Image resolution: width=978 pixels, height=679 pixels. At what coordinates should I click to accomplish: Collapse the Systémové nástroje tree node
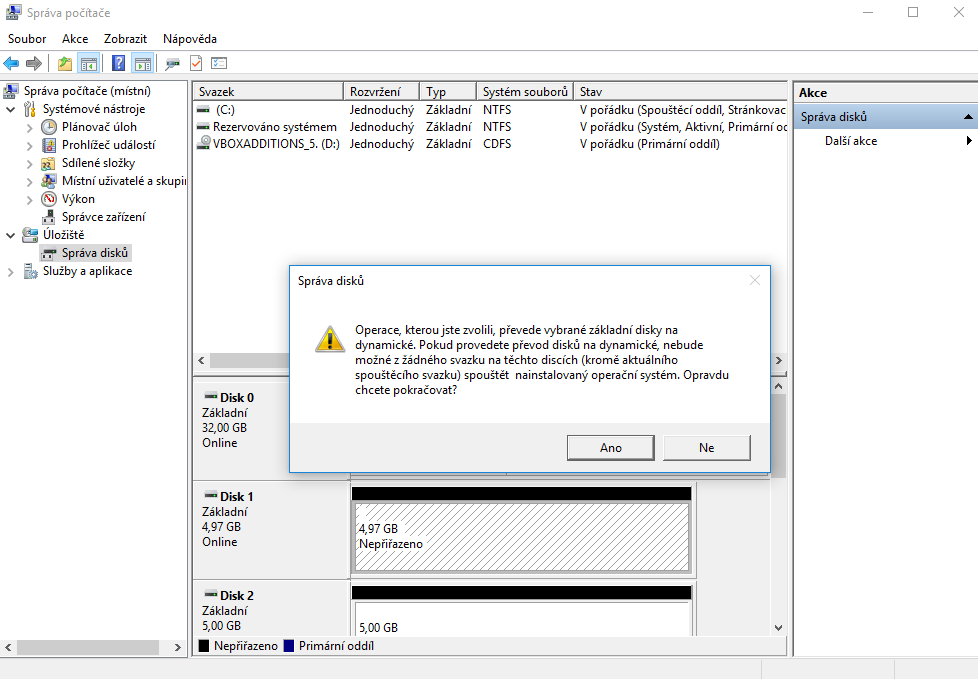coord(11,109)
